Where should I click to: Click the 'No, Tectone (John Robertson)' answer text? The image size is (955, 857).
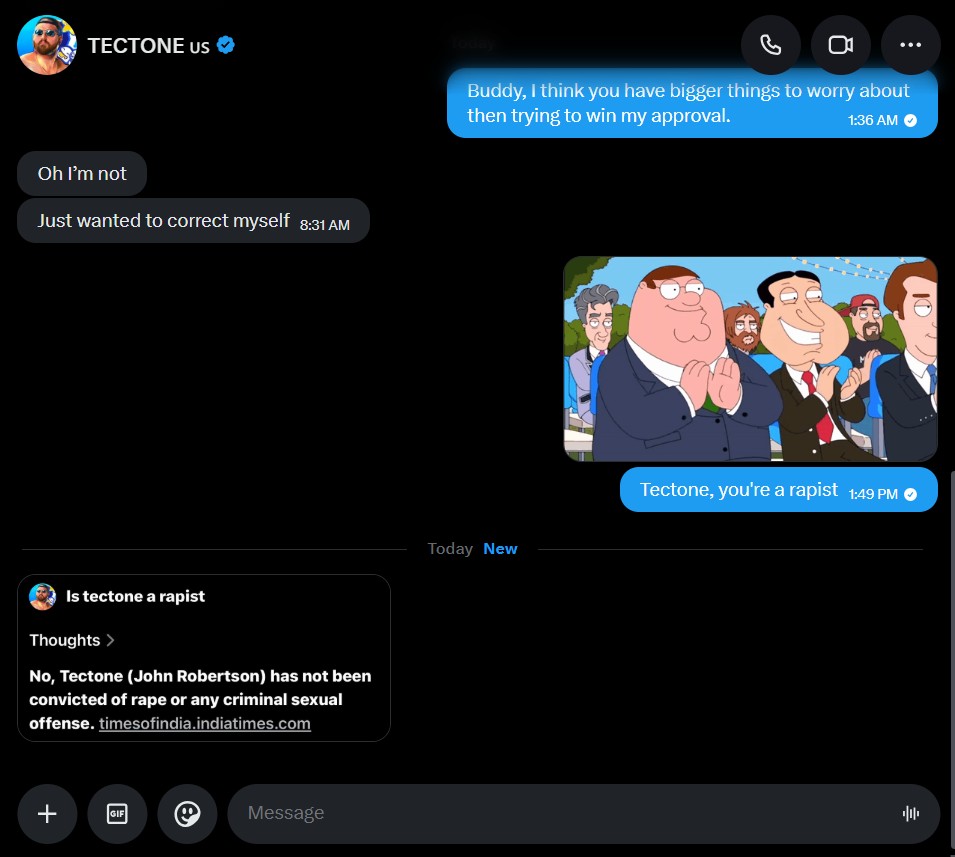[200, 699]
